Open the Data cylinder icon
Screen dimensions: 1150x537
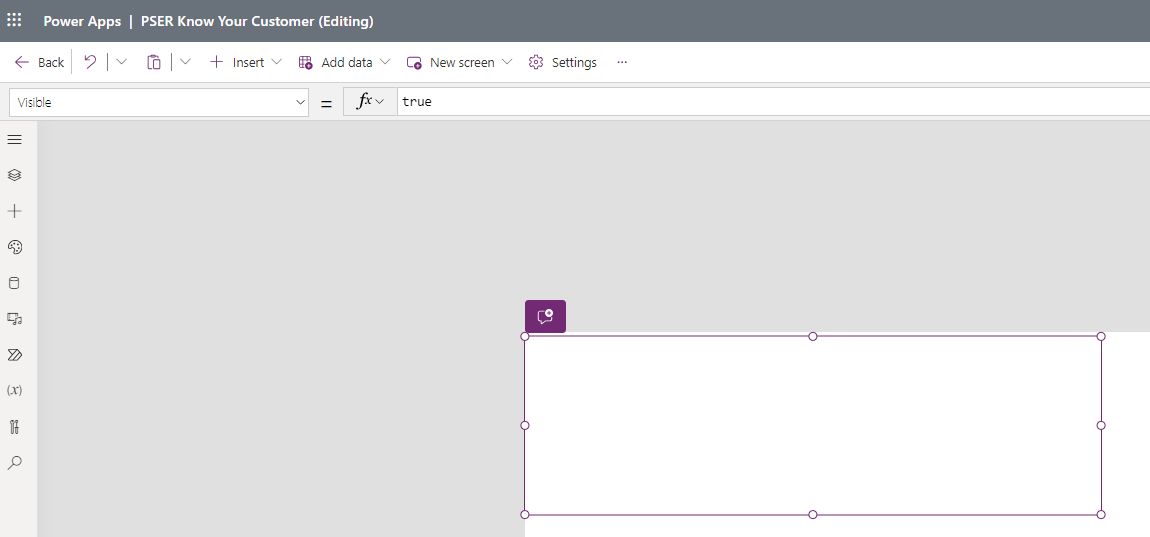(14, 283)
